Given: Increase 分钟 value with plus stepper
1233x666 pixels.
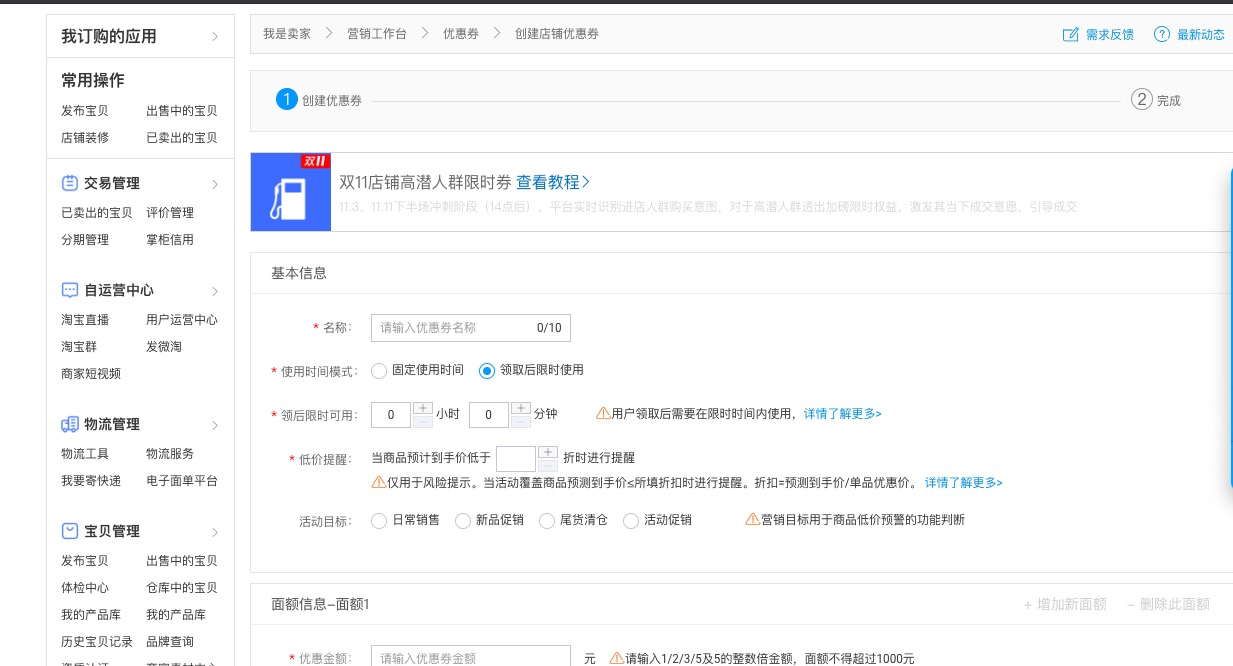Looking at the screenshot, I should pos(520,408).
